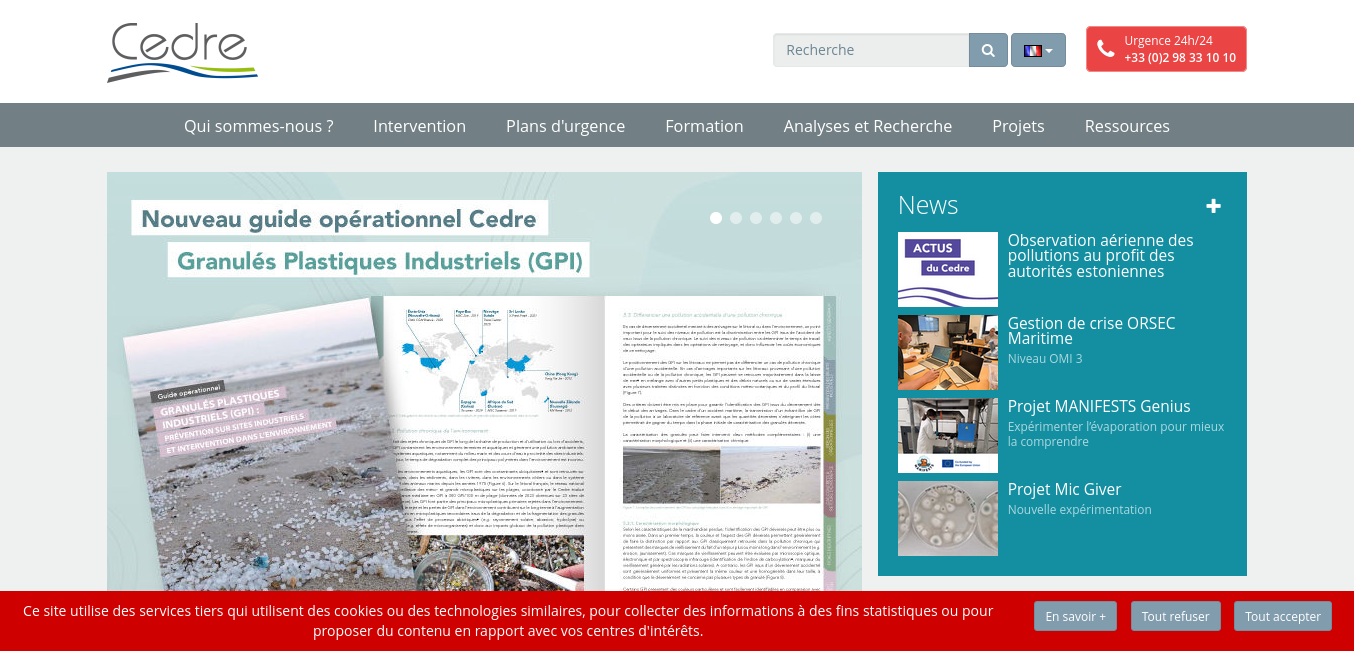Open the News section heading
Screen dimensions: 1366x651
pyautogui.click(x=928, y=205)
